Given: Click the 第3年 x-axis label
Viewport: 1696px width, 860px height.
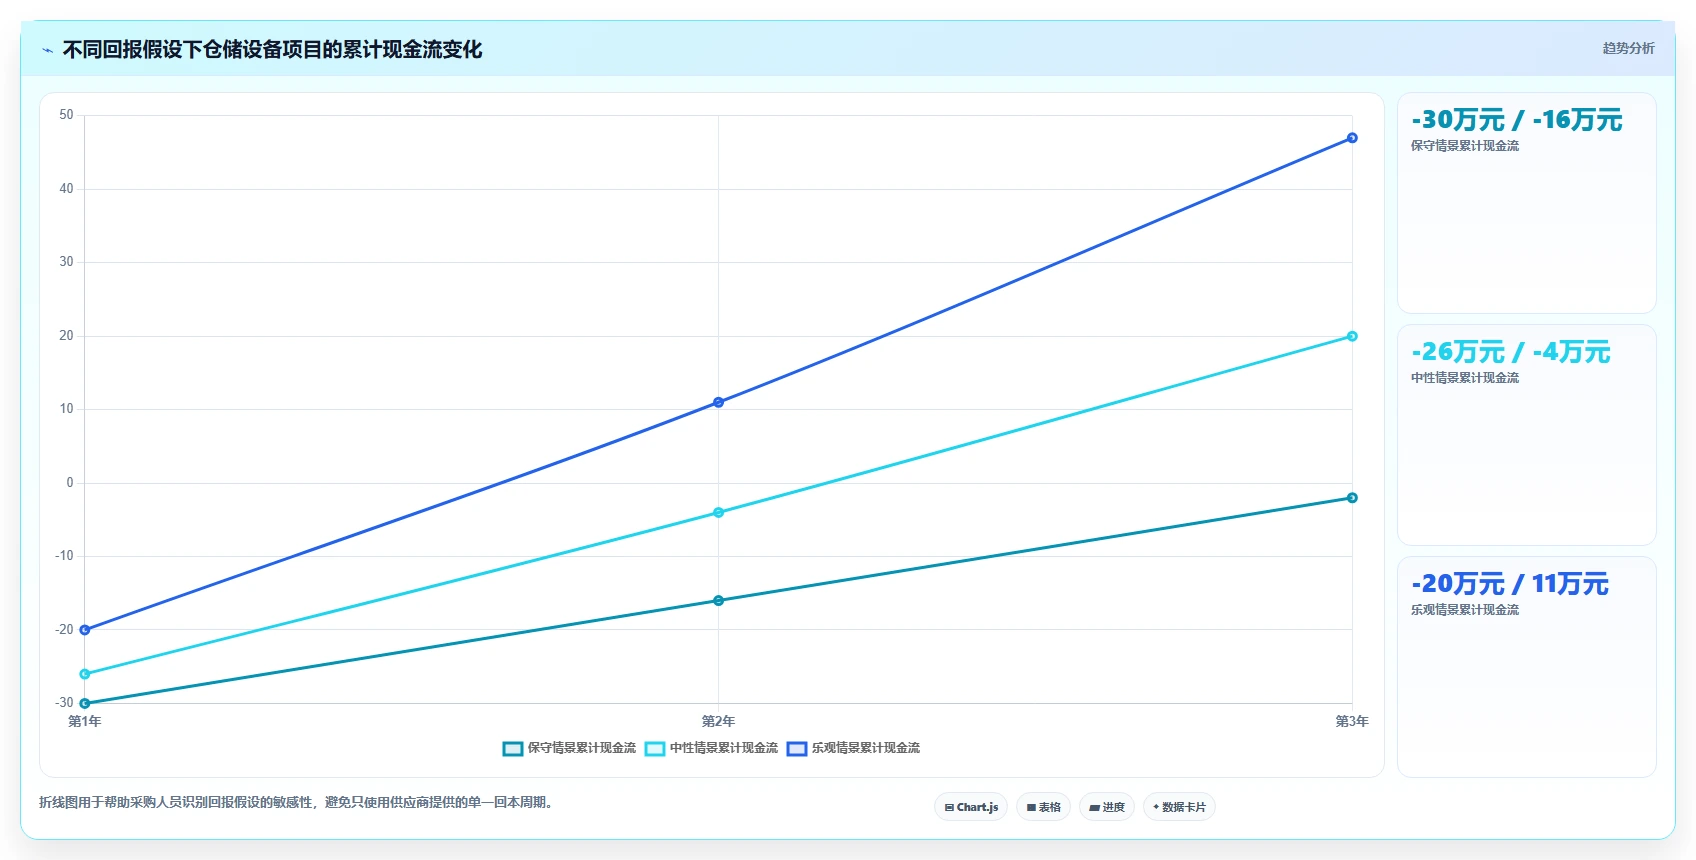Looking at the screenshot, I should pyautogui.click(x=1352, y=721).
